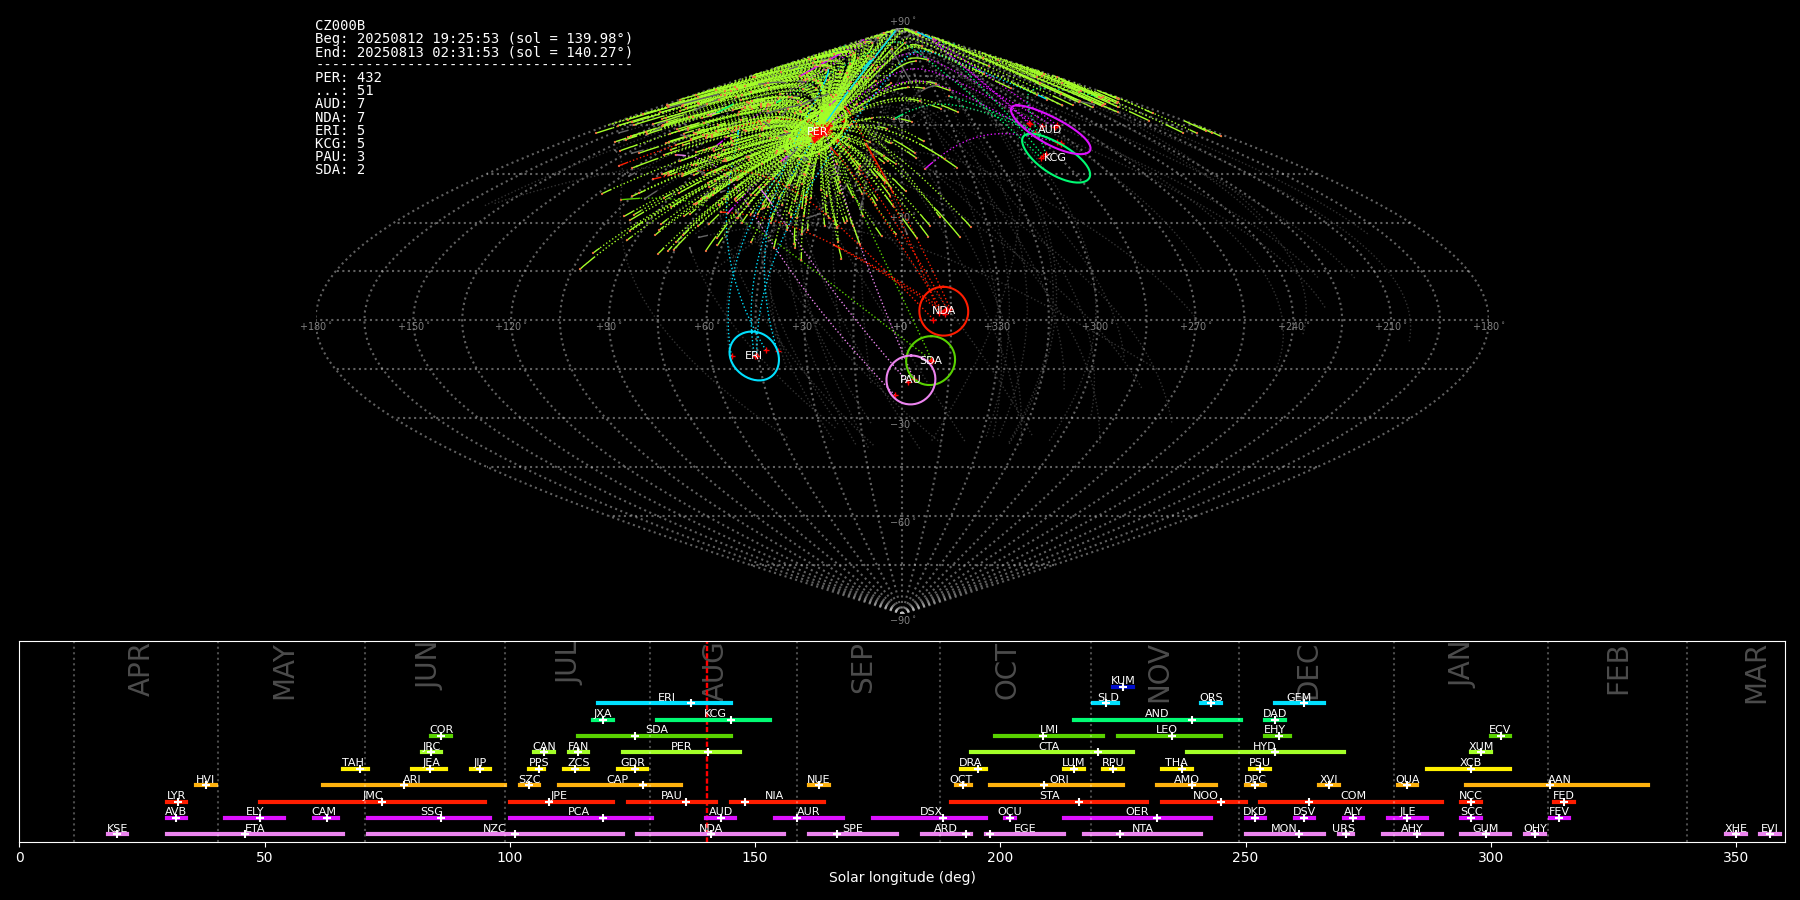Click the pink NZC shower bar
This screenshot has width=1800, height=900.
coord(495,834)
